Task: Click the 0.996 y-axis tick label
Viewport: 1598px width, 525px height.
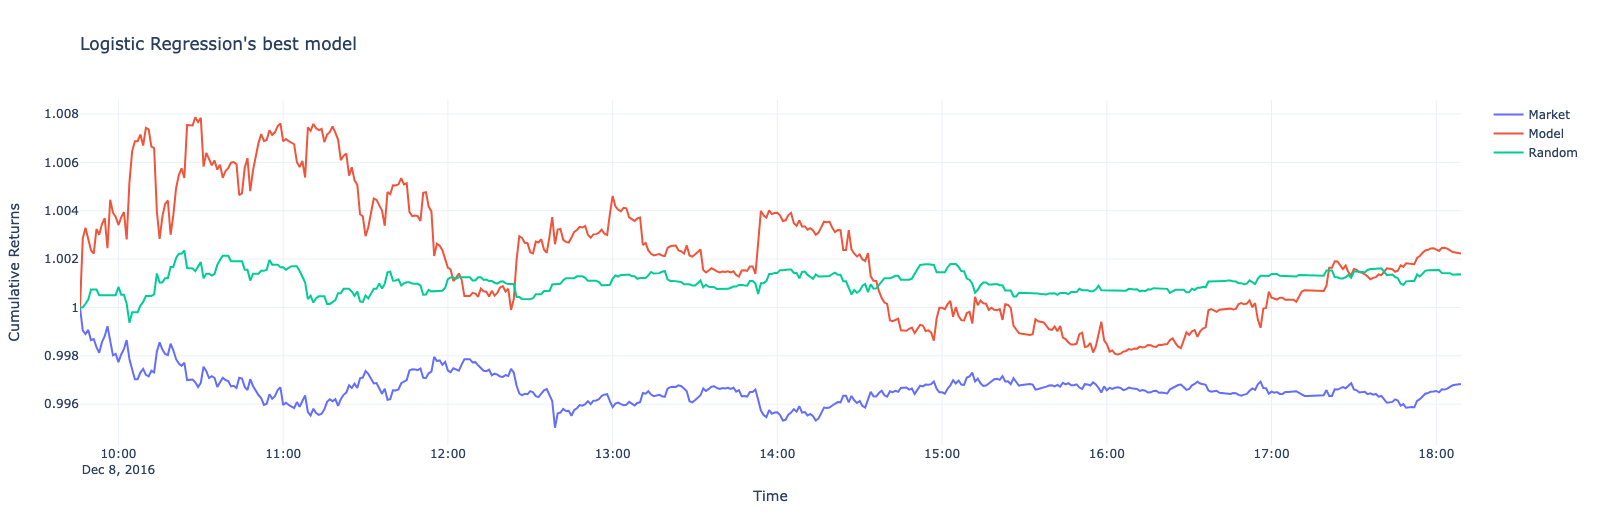Action: (x=61, y=404)
